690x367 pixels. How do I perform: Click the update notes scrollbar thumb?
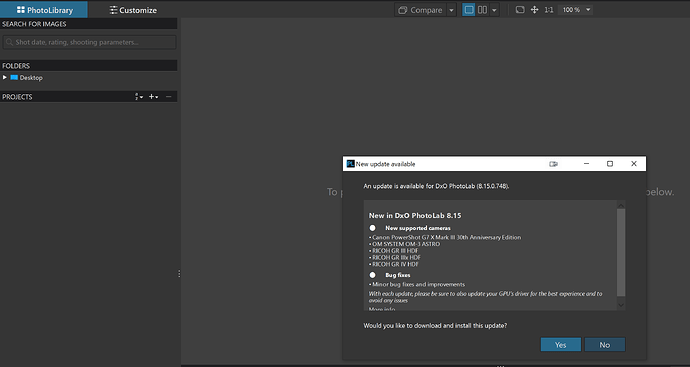tap(621, 253)
